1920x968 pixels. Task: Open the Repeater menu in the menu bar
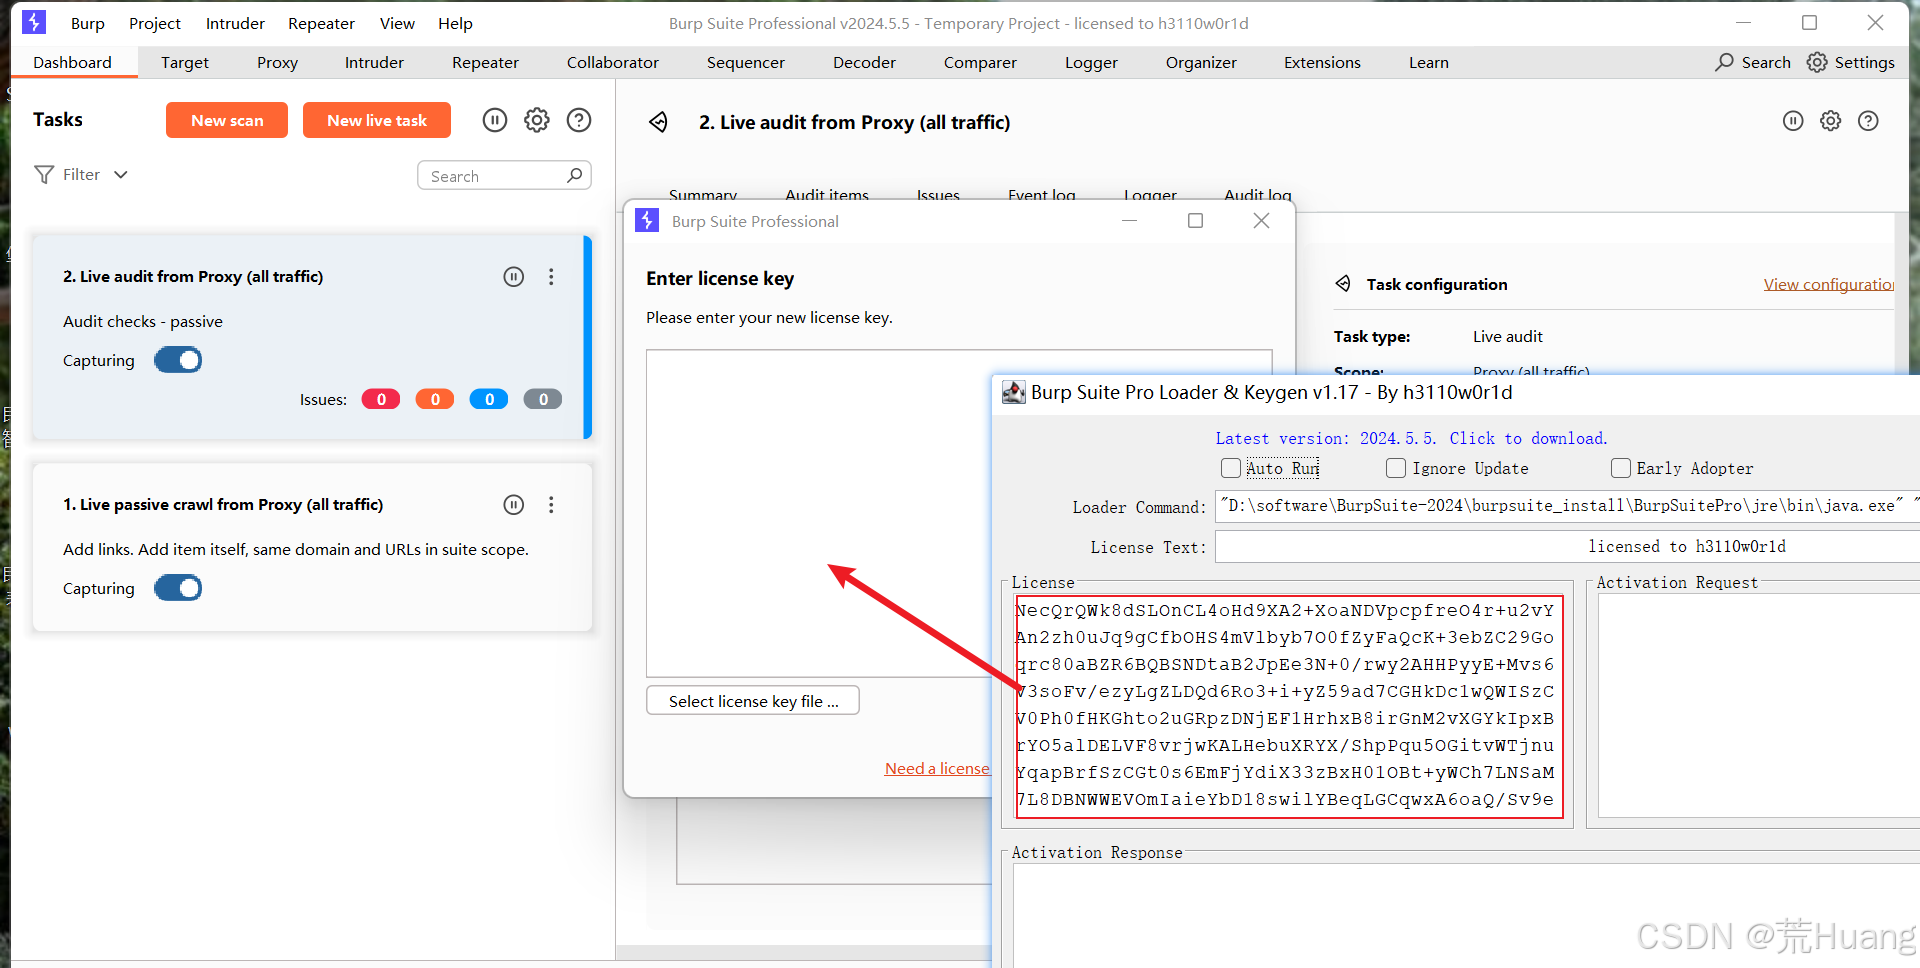[x=321, y=23]
